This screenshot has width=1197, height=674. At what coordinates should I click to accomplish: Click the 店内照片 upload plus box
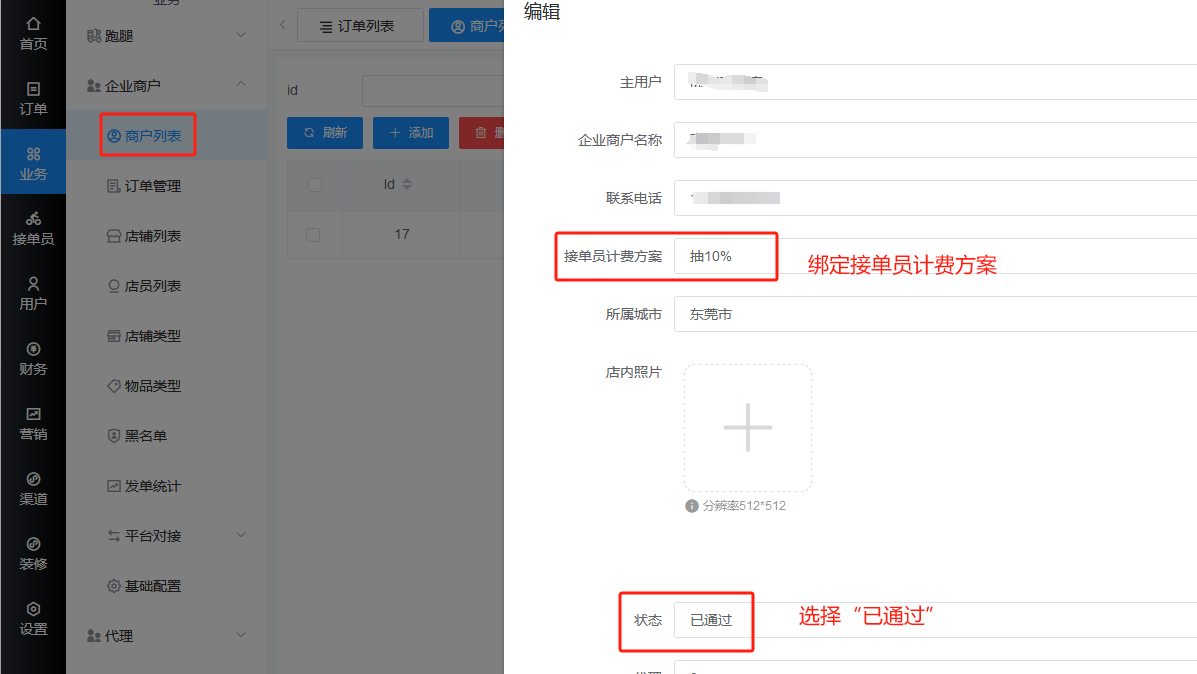coord(748,428)
